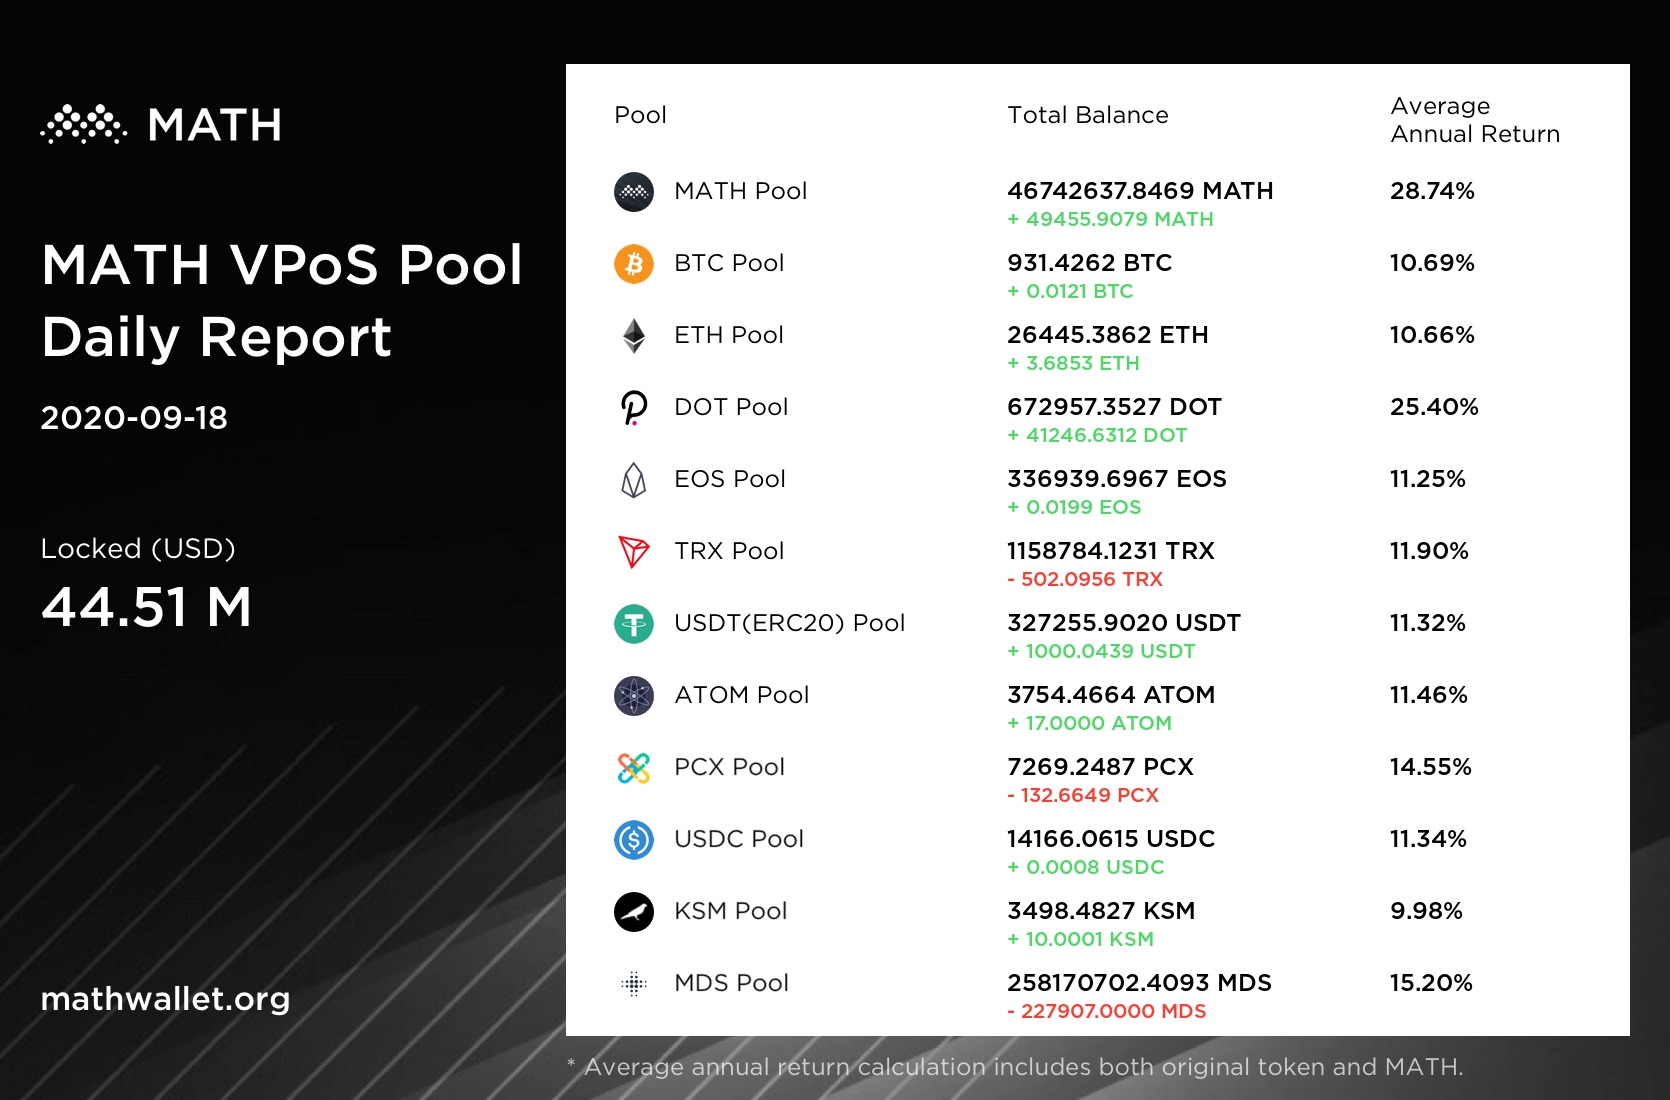This screenshot has height=1100, width=1670.
Task: Click the dotted MDS pool icon
Action: (633, 984)
